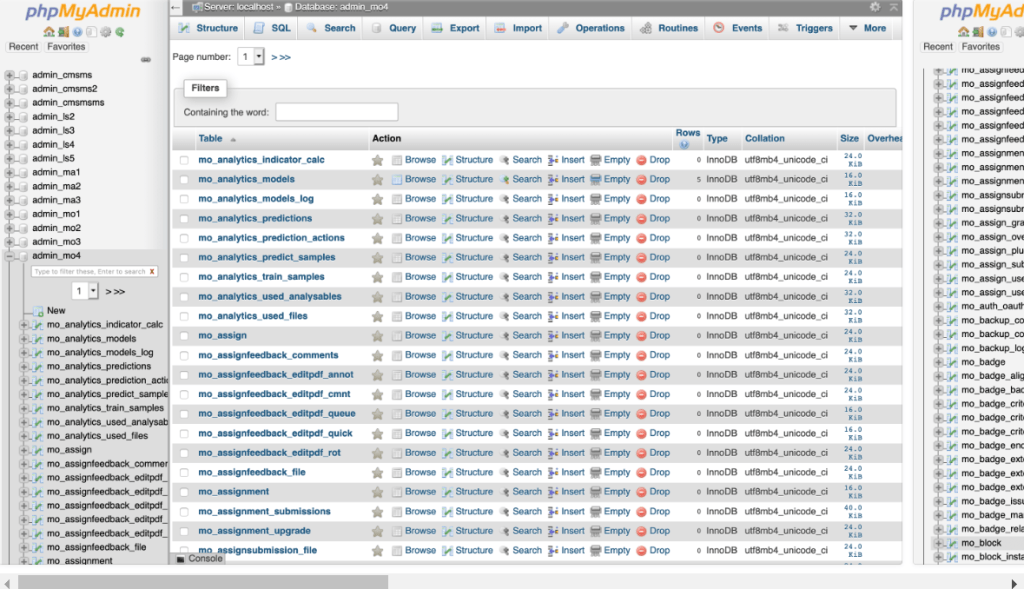
Task: Browse the mo_analytics_predictions table
Action: pyautogui.click(x=420, y=218)
